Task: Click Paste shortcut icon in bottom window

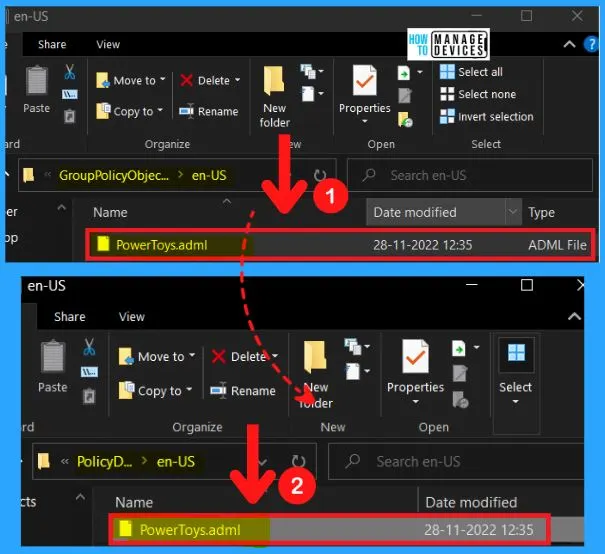Action: 89,396
